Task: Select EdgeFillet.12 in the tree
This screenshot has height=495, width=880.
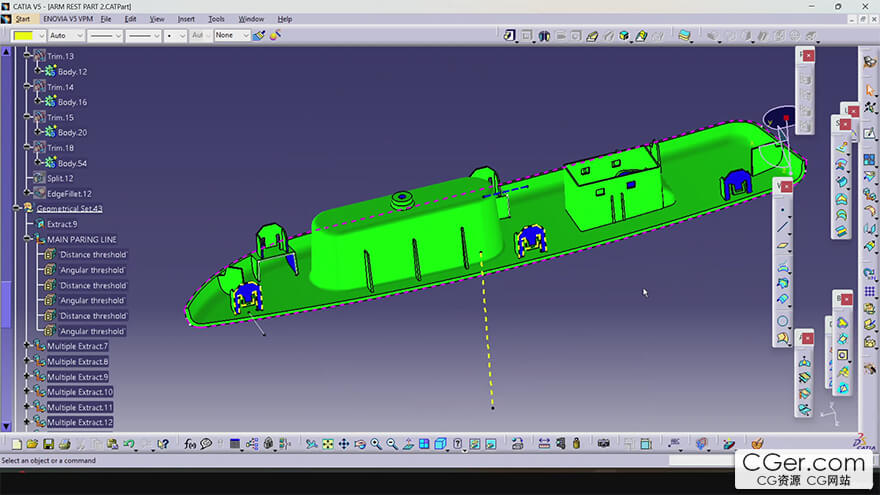Action: pyautogui.click(x=69, y=193)
